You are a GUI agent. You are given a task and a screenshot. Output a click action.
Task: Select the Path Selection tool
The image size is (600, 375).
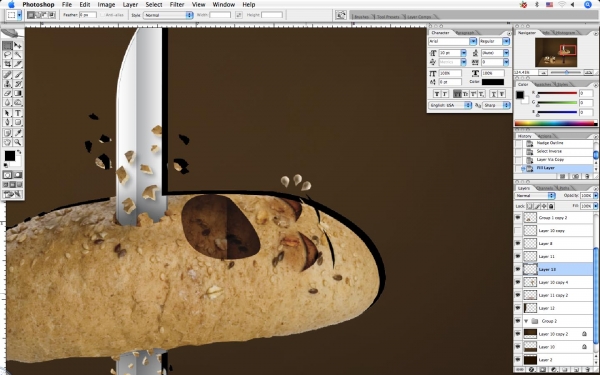pyautogui.click(x=7, y=113)
